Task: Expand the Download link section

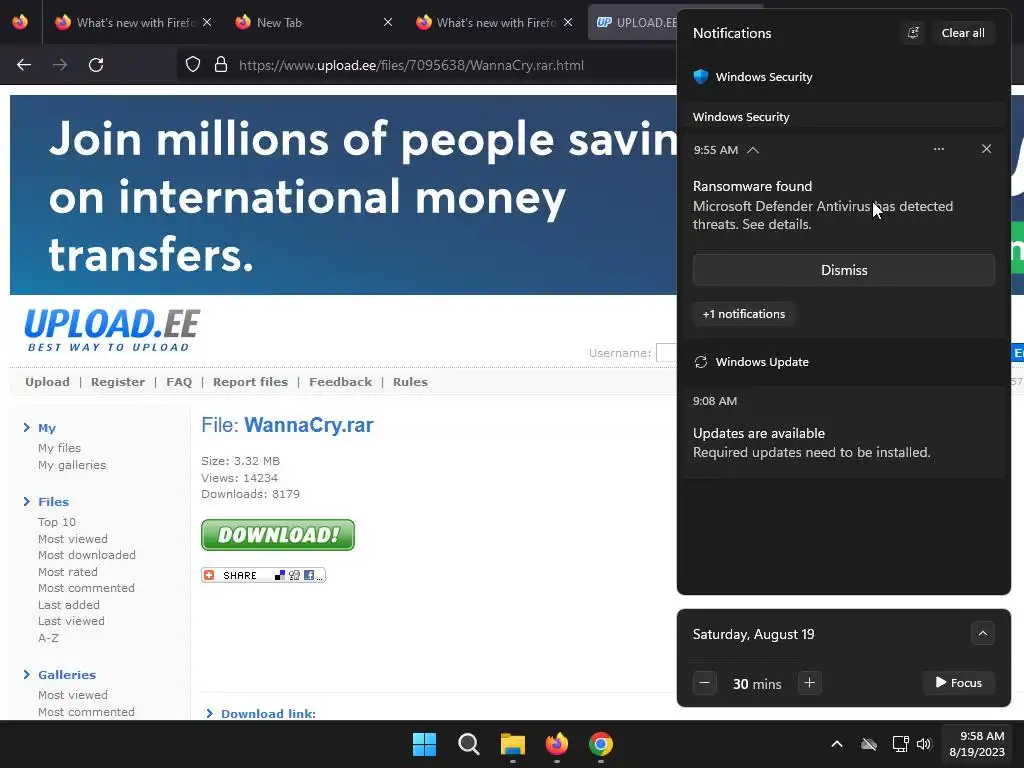Action: pos(261,714)
